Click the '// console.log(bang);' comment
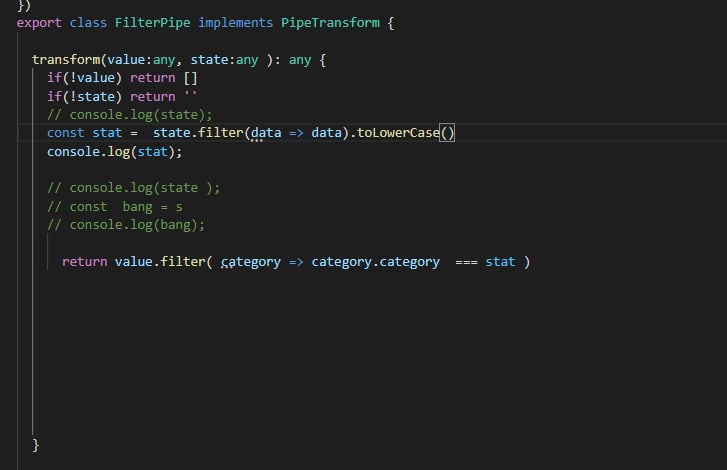Screen dimensions: 727x470 click(x=126, y=225)
